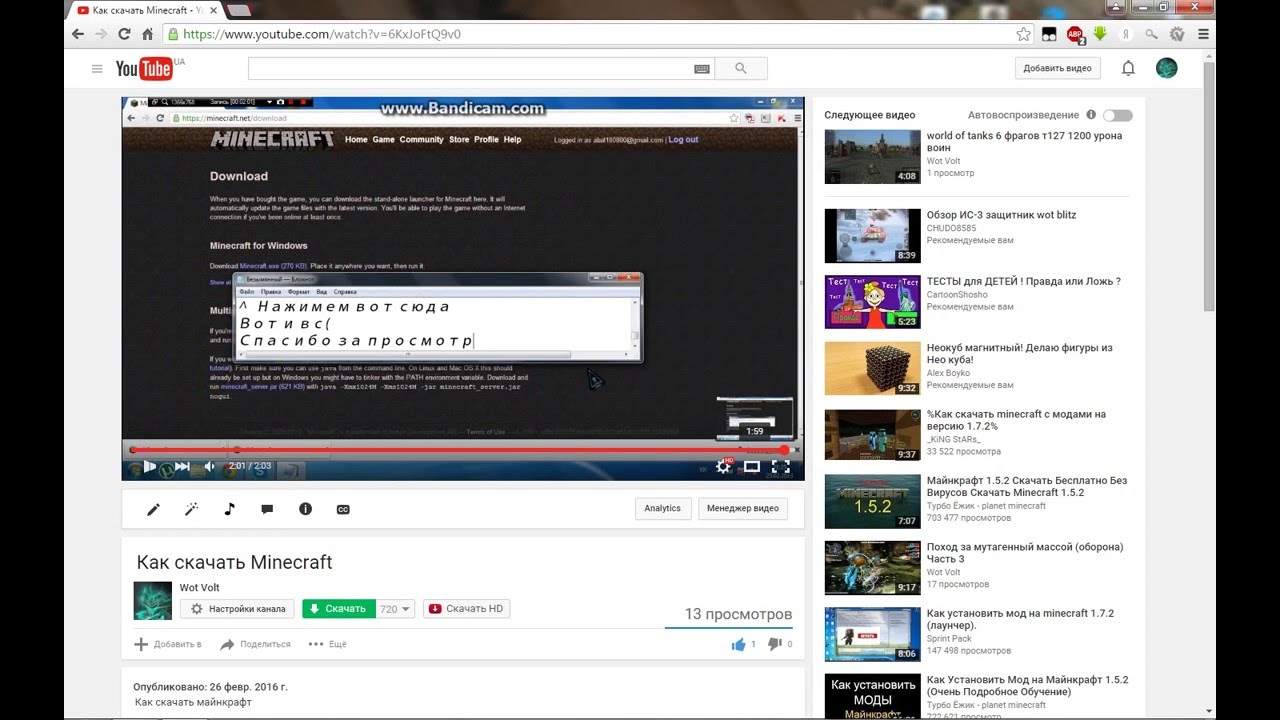Open Как установить мод на minecraft 1.7.2 thumbnail
The width and height of the screenshot is (1280, 720).
(872, 634)
